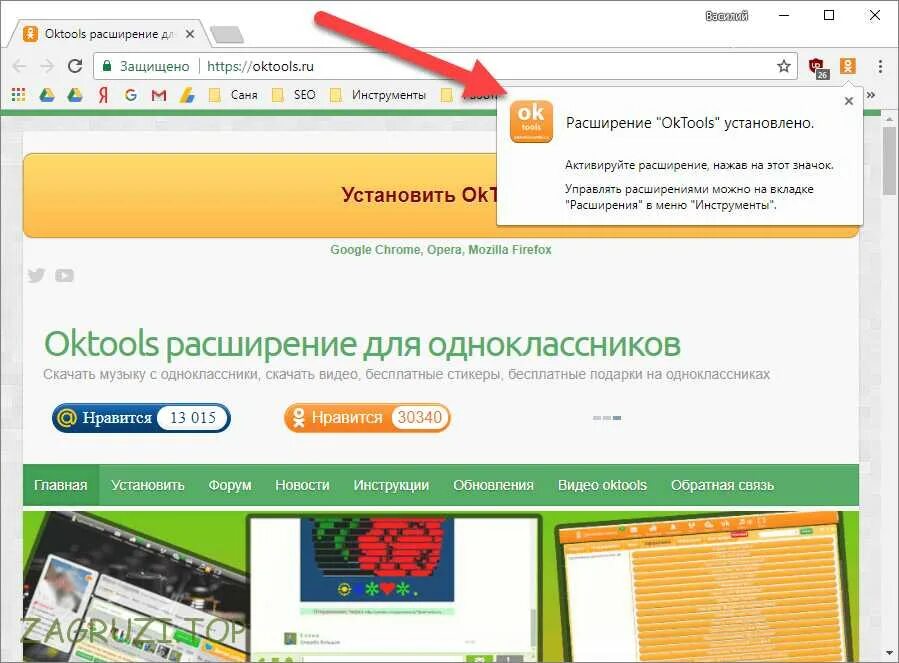The width and height of the screenshot is (899, 663).
Task: Click the right orange list screenshot thumbnail
Action: [x=706, y=588]
